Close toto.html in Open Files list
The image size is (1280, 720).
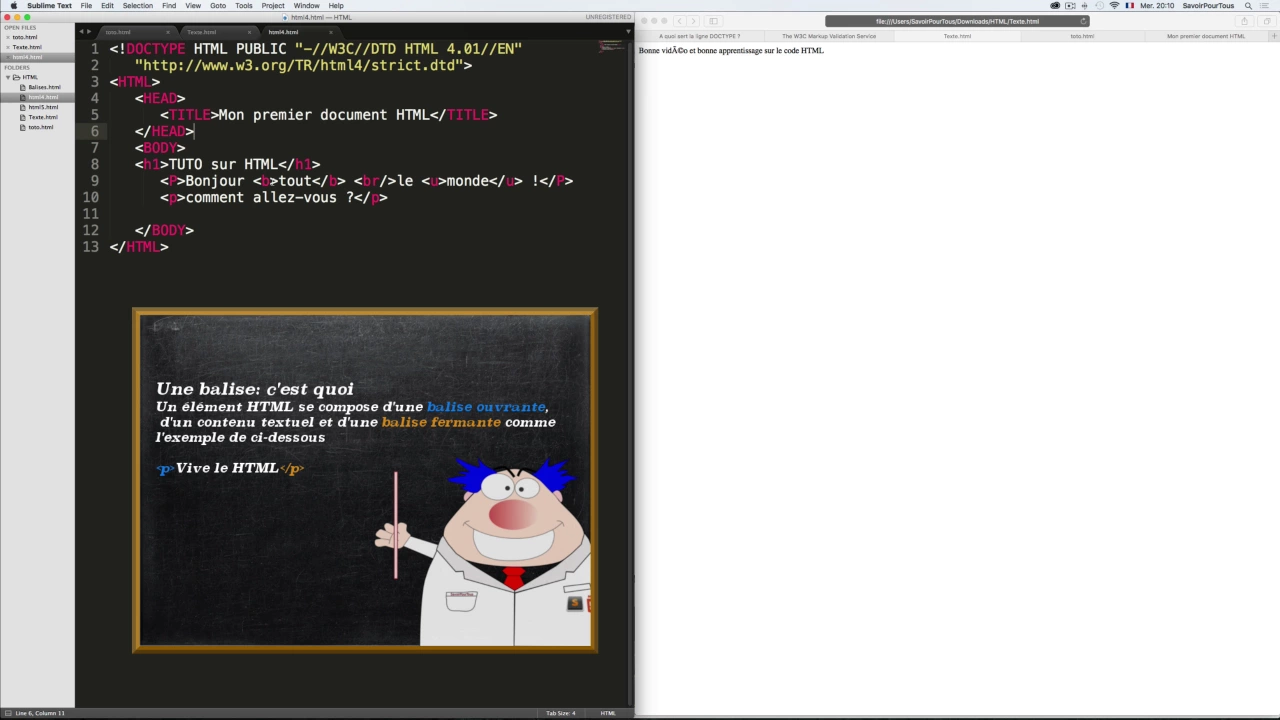pos(7,37)
